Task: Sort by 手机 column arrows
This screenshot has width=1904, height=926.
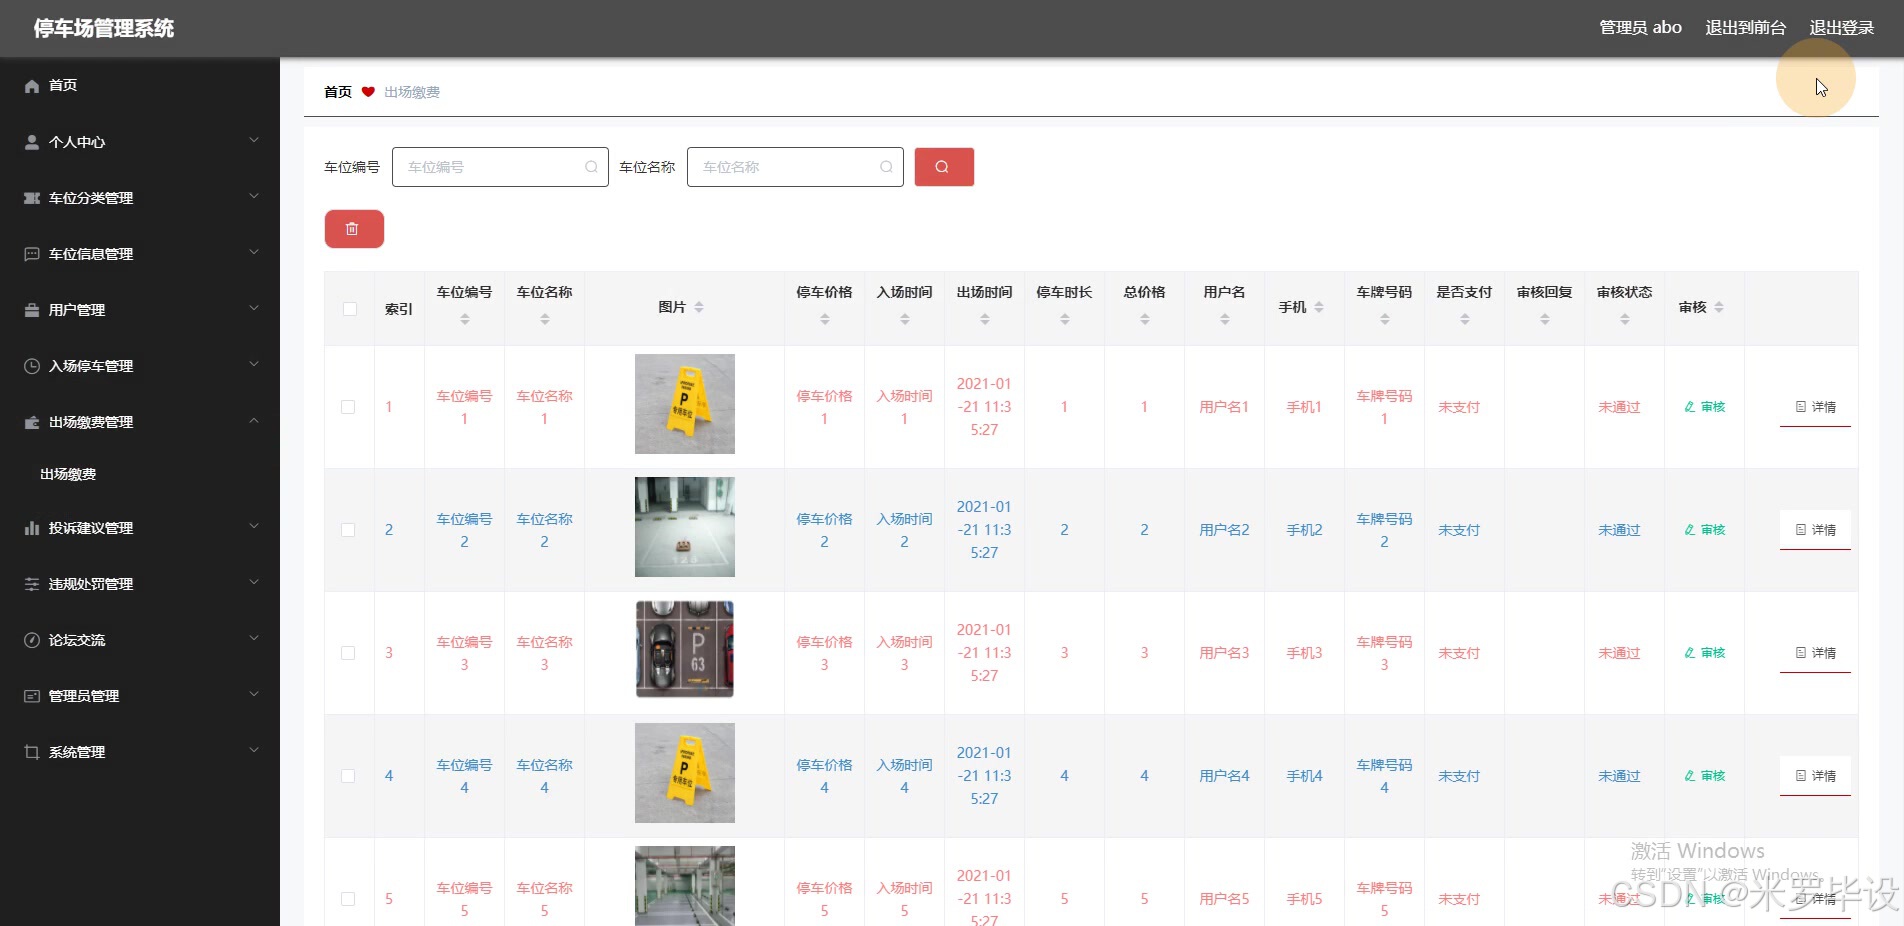Action: tap(1319, 307)
